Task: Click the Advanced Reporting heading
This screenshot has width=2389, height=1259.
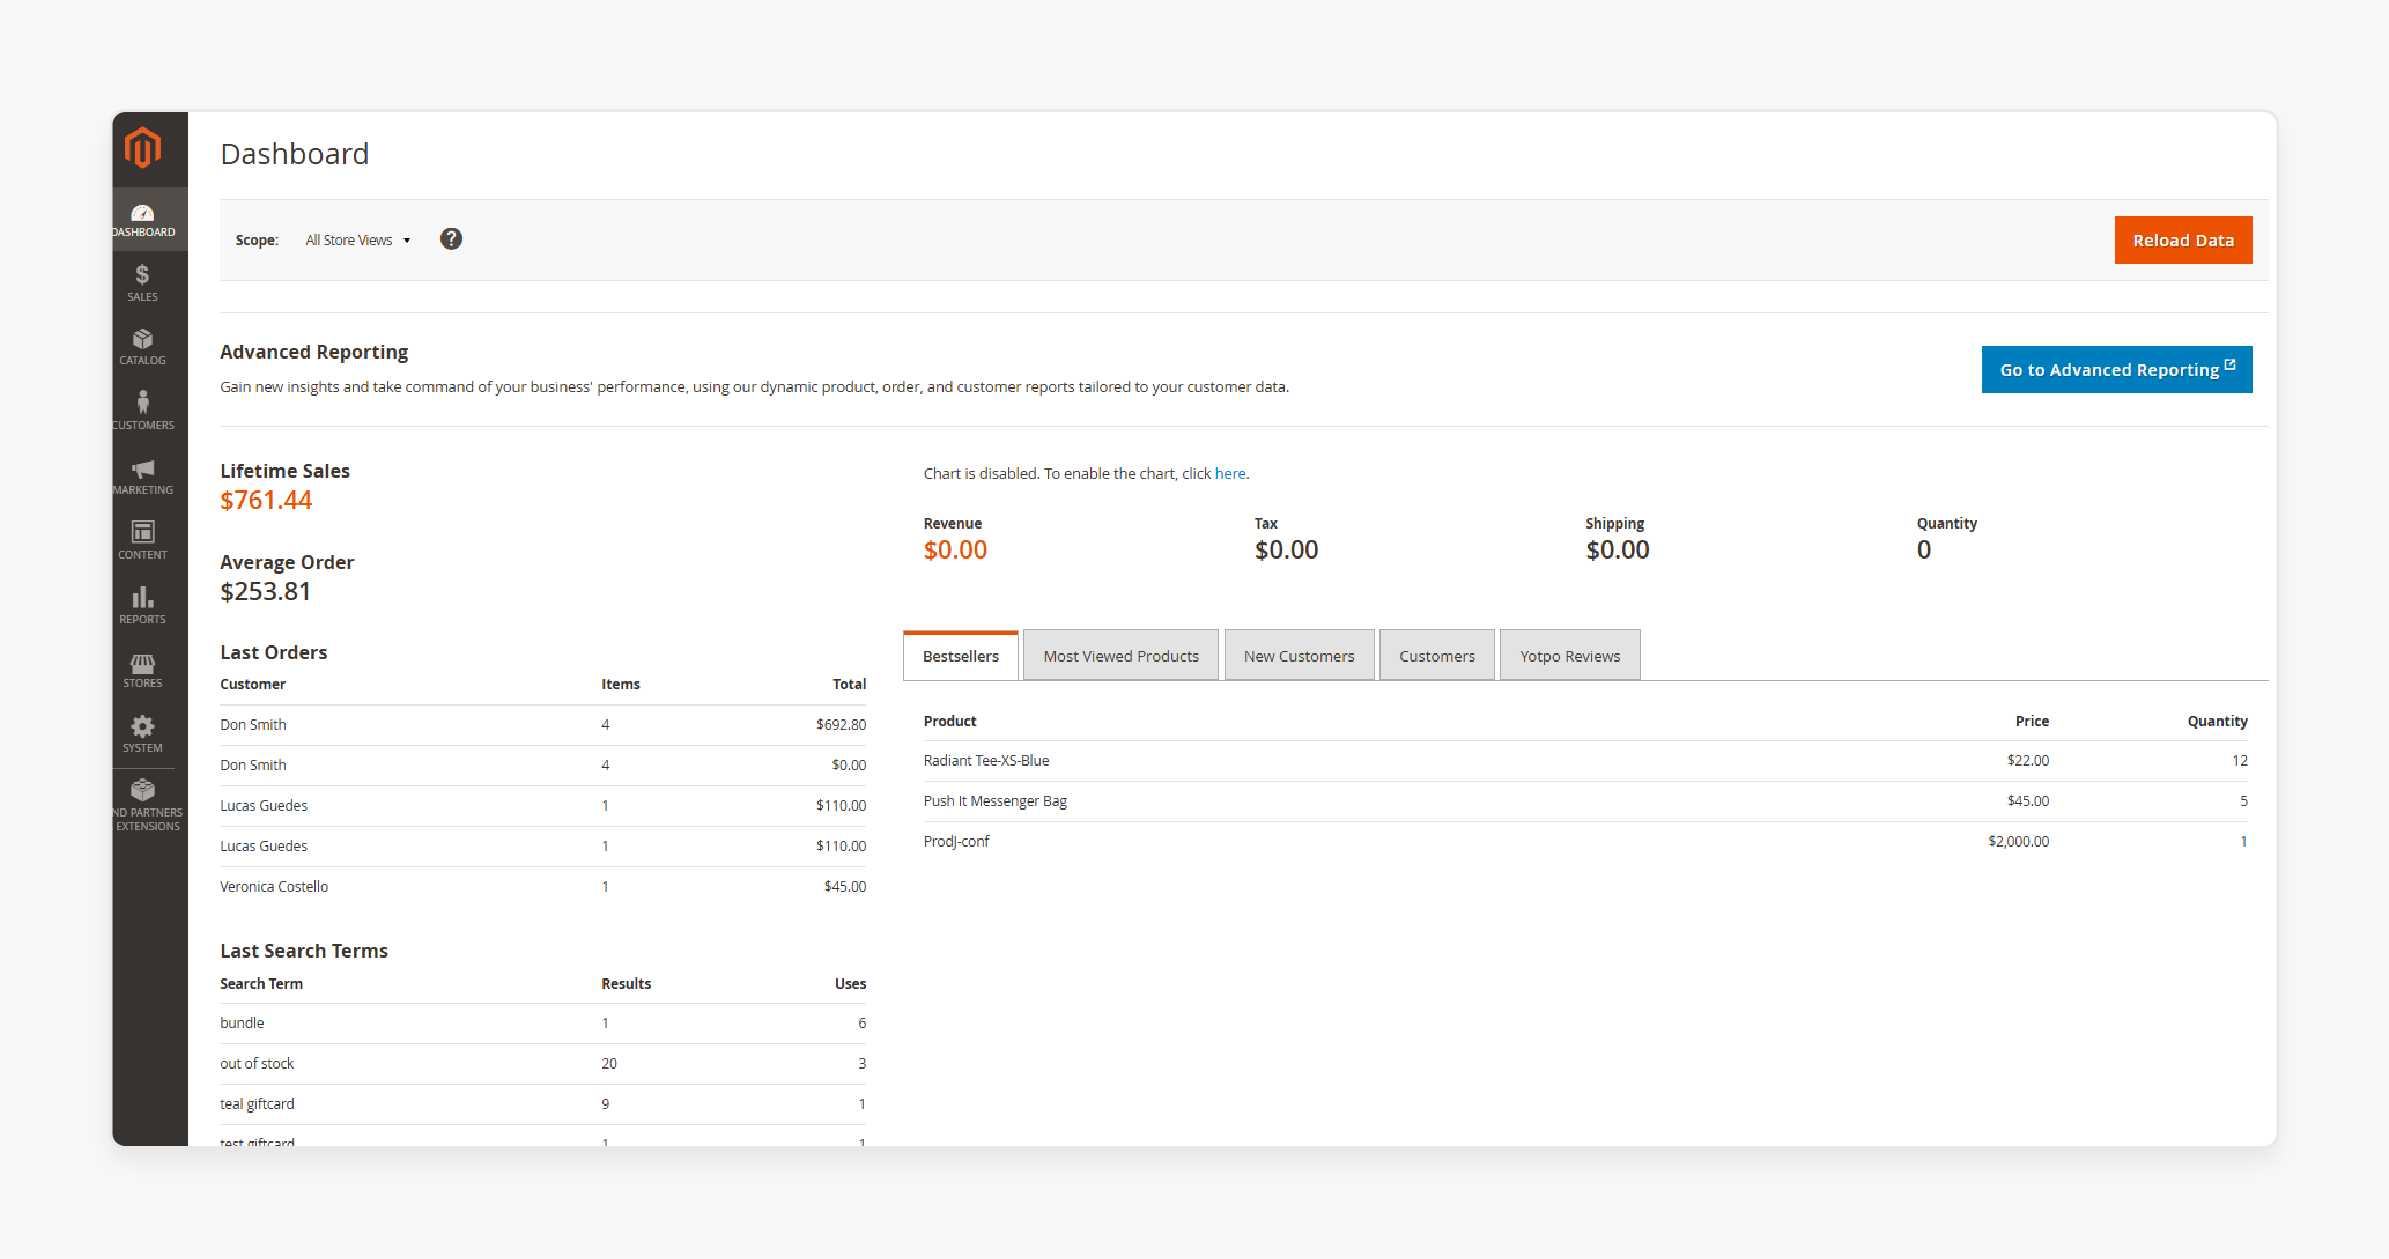Action: pos(314,352)
